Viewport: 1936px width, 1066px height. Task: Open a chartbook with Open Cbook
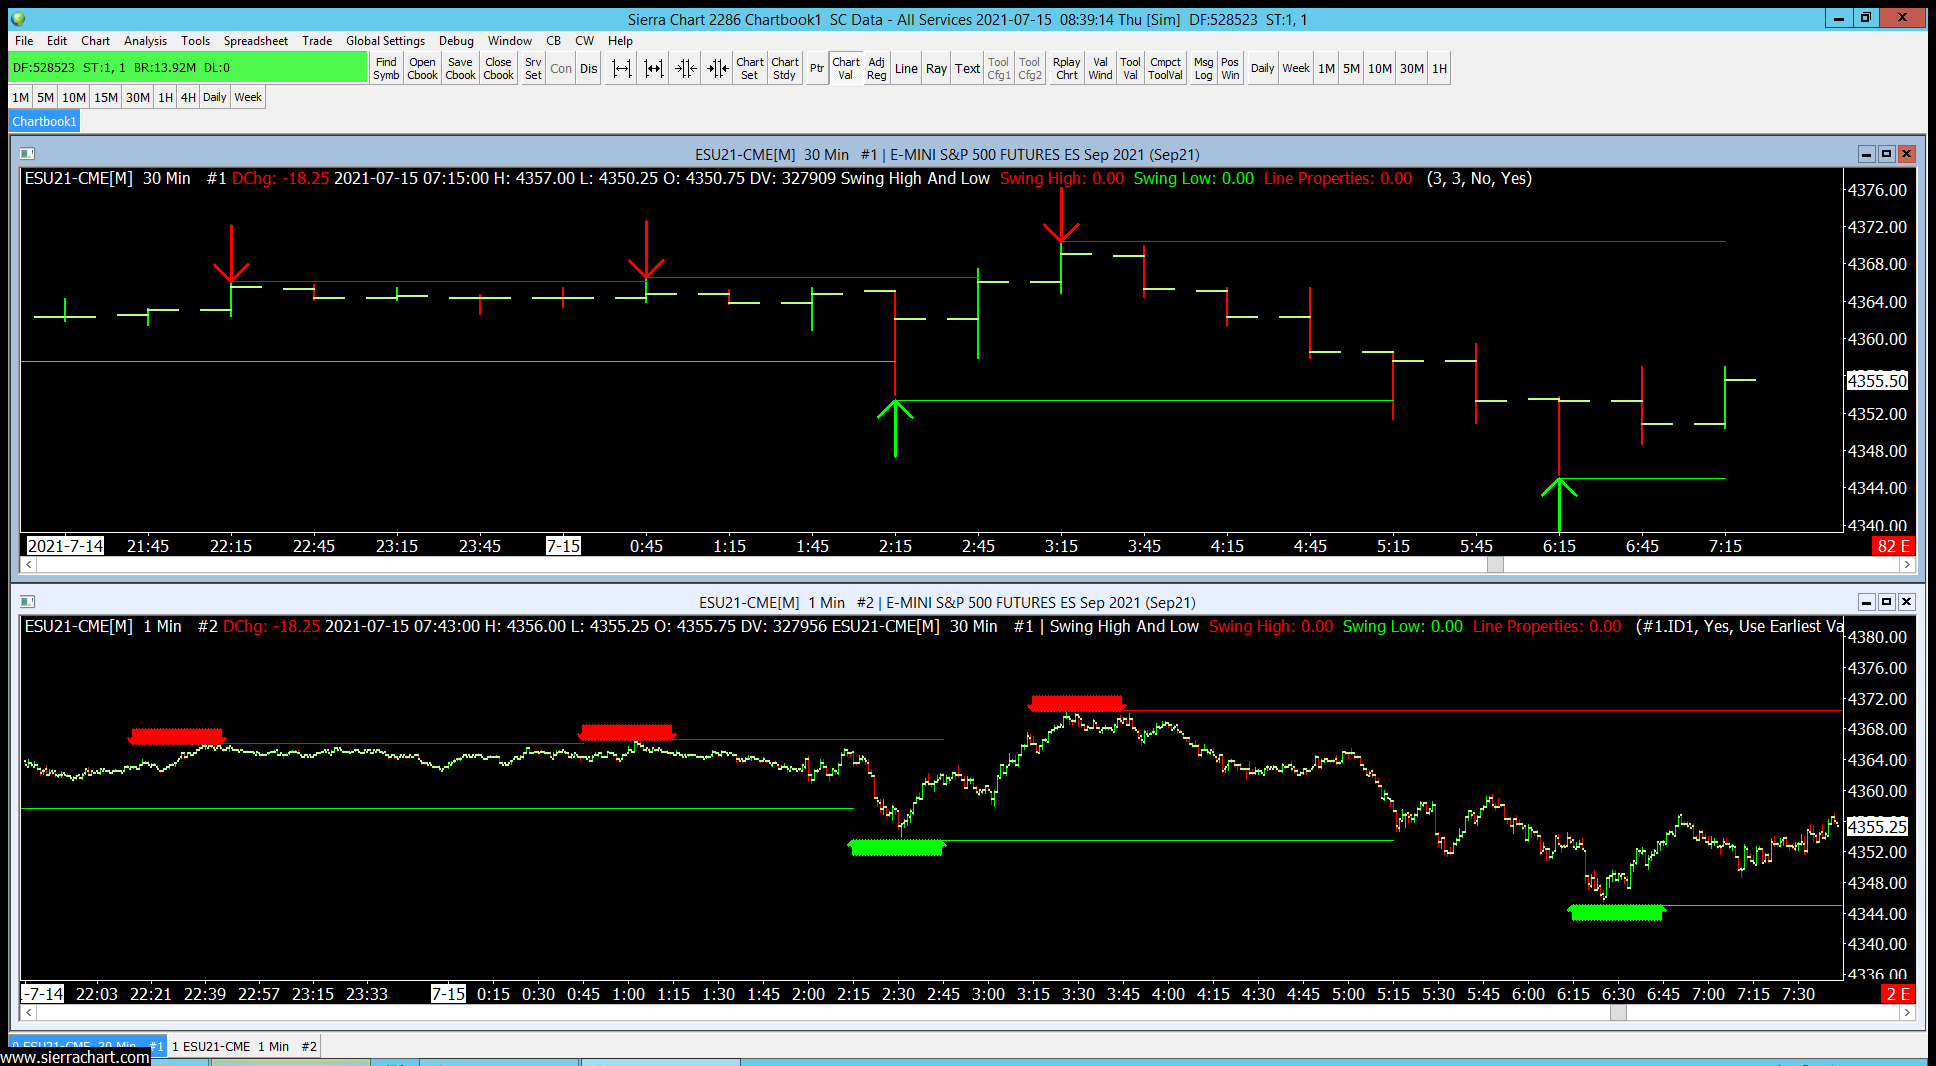point(422,68)
